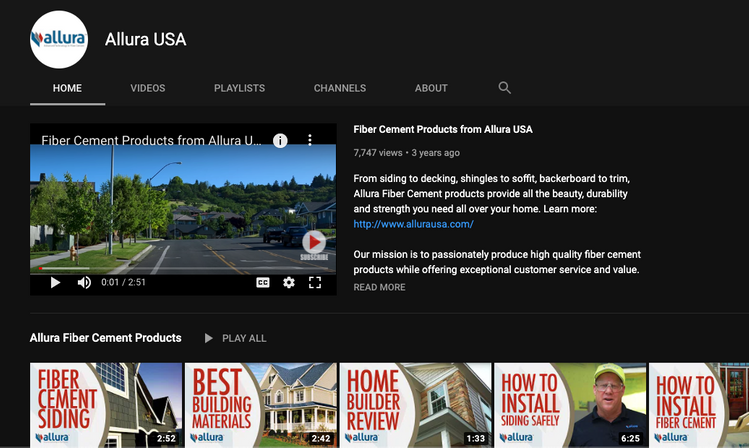Viewport: 749px width, 448px height.
Task: Click the Allura channel avatar logo
Action: click(59, 40)
